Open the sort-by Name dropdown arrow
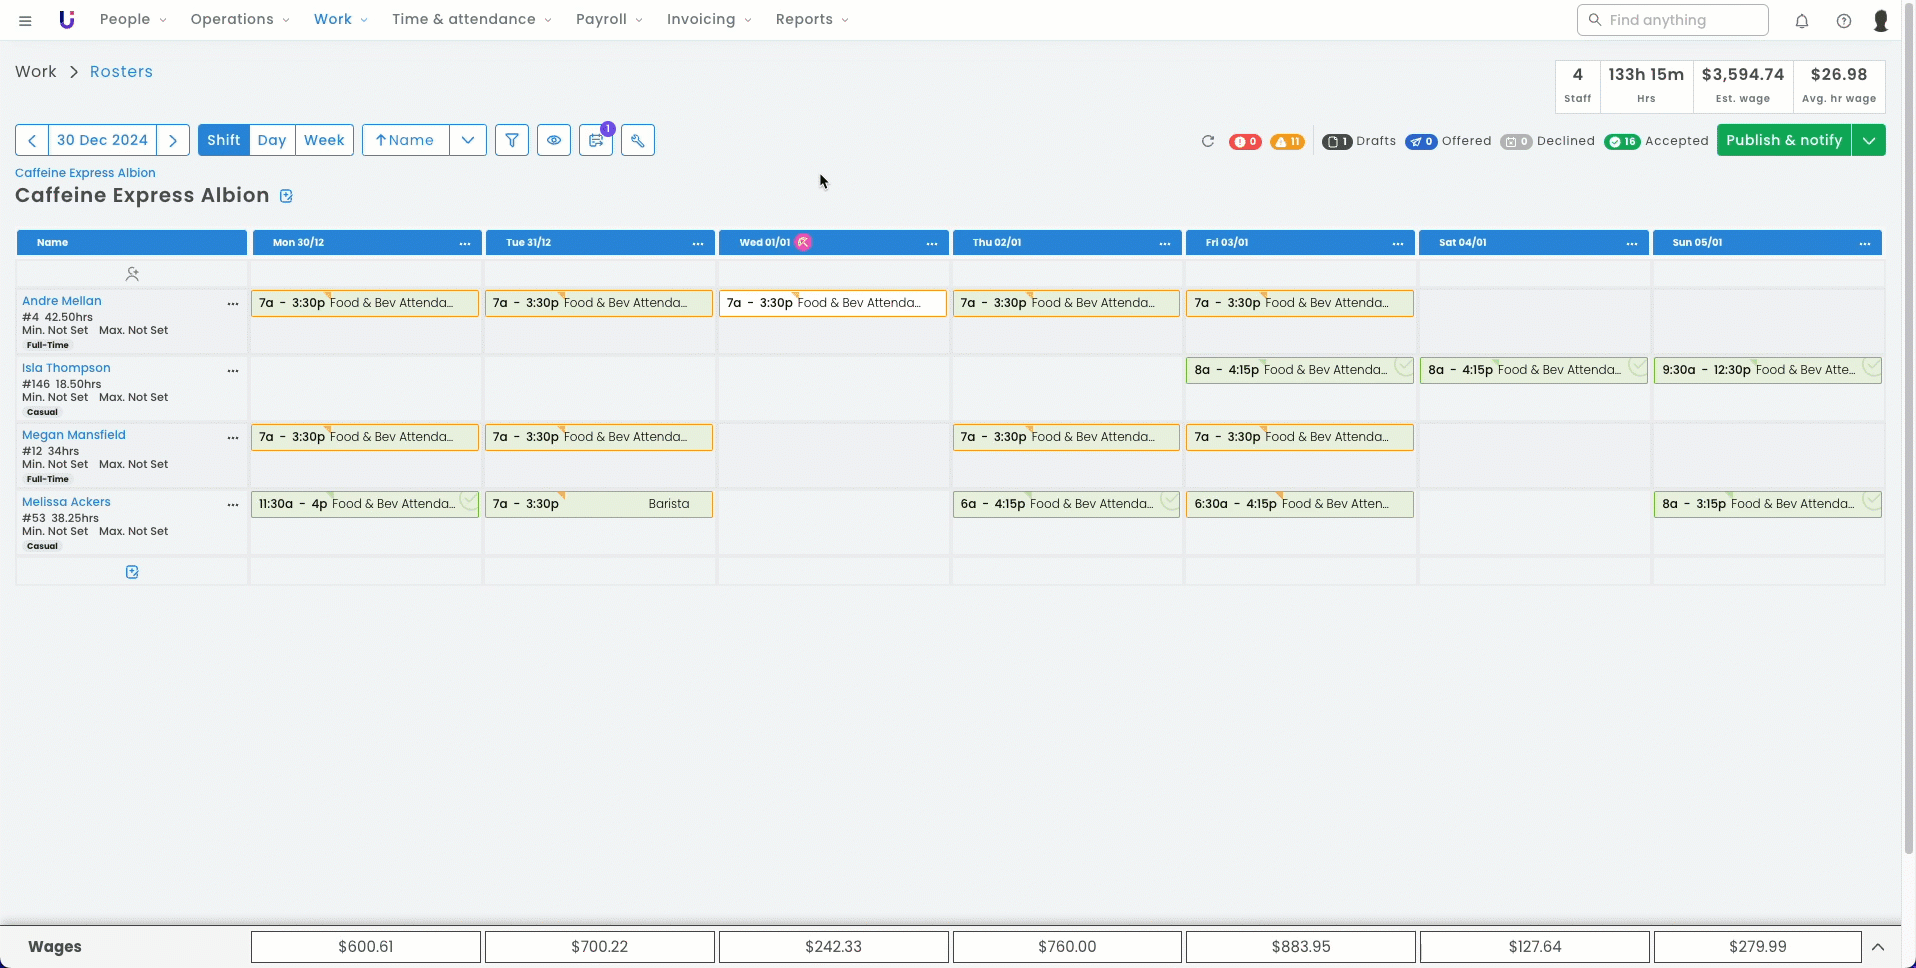1916x968 pixels. tap(467, 140)
